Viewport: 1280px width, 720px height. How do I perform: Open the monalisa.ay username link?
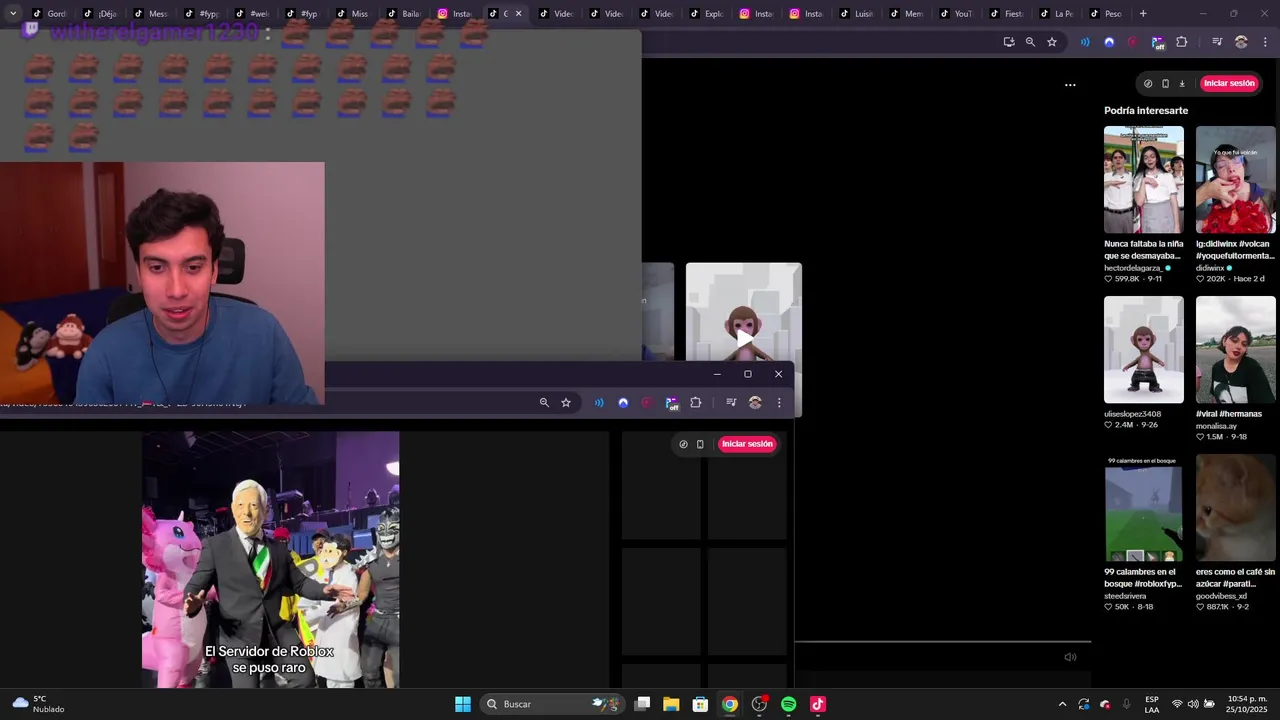(1216, 426)
